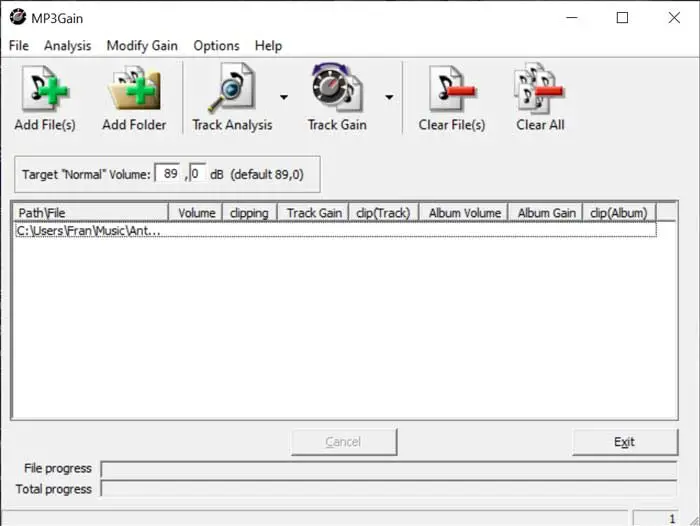Click the Track Gain column header
Screen dimensions: 700x526
[x=313, y=213]
